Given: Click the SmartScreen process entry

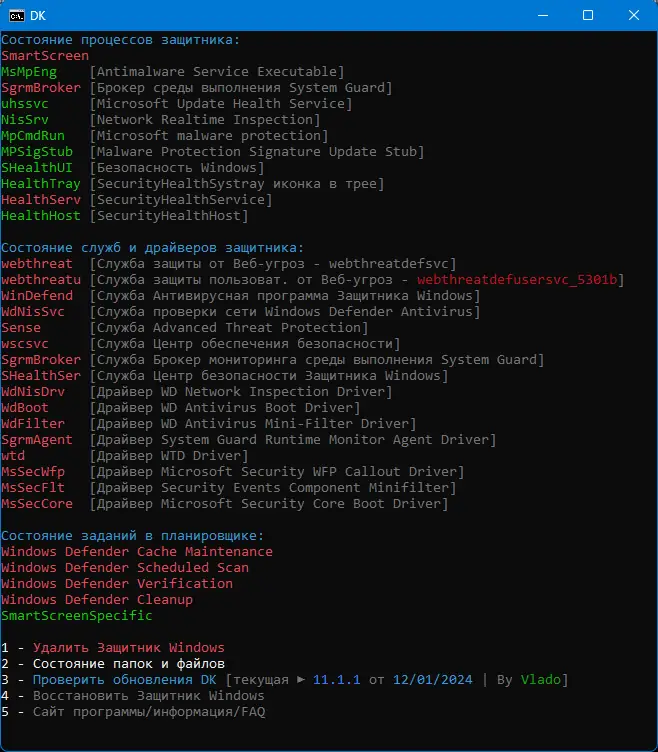Looking at the screenshot, I should tap(45, 56).
